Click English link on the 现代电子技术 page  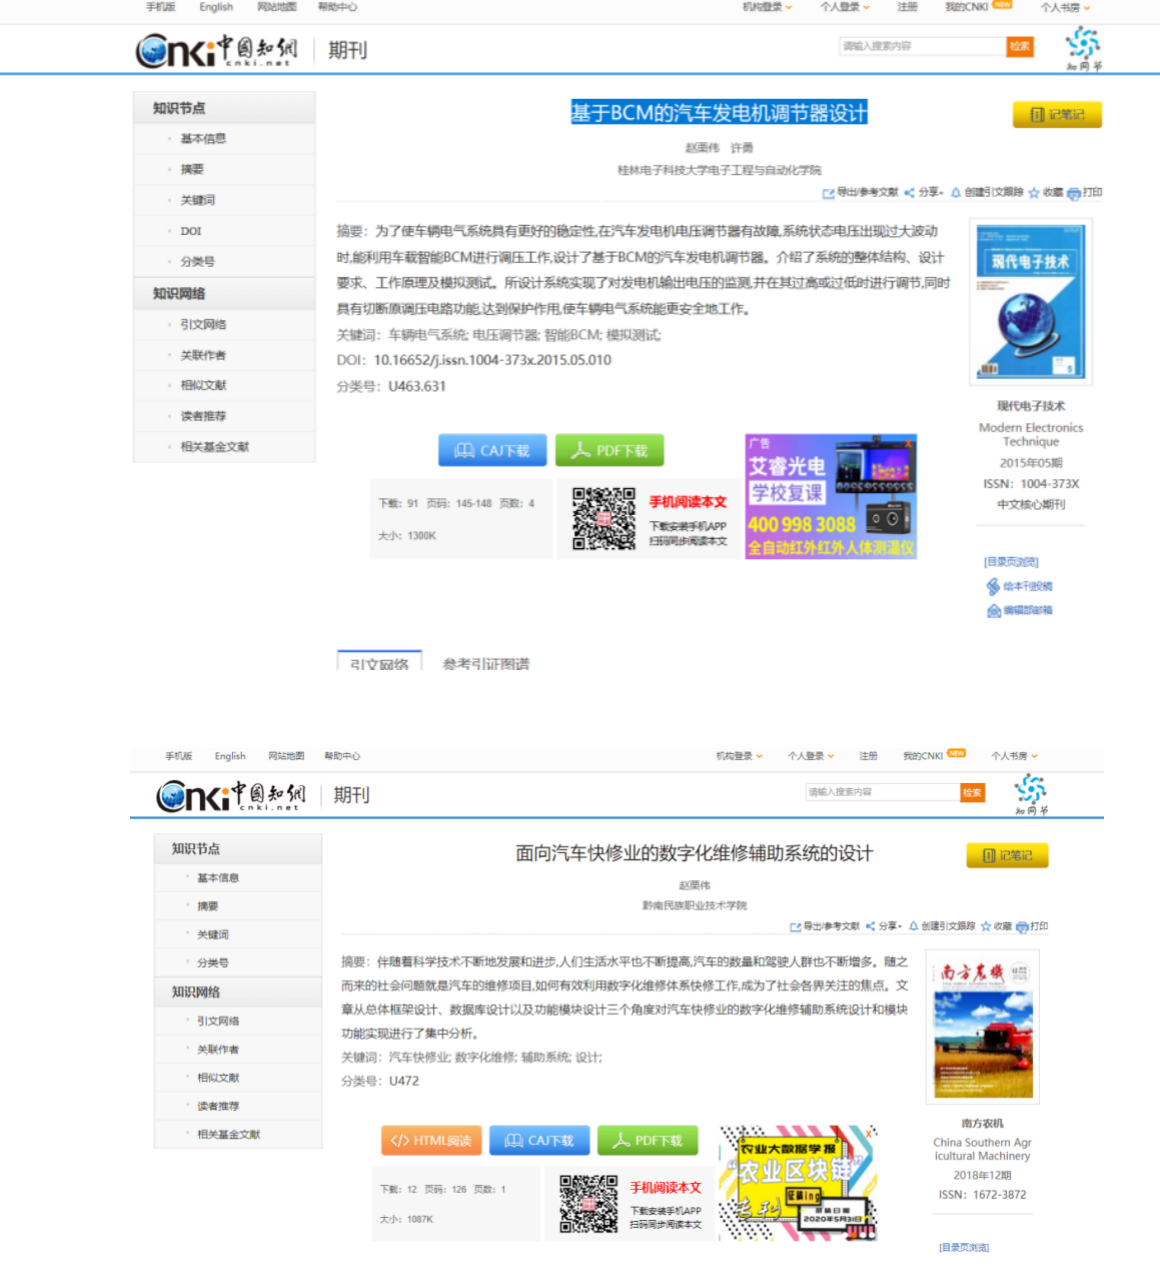click(216, 7)
